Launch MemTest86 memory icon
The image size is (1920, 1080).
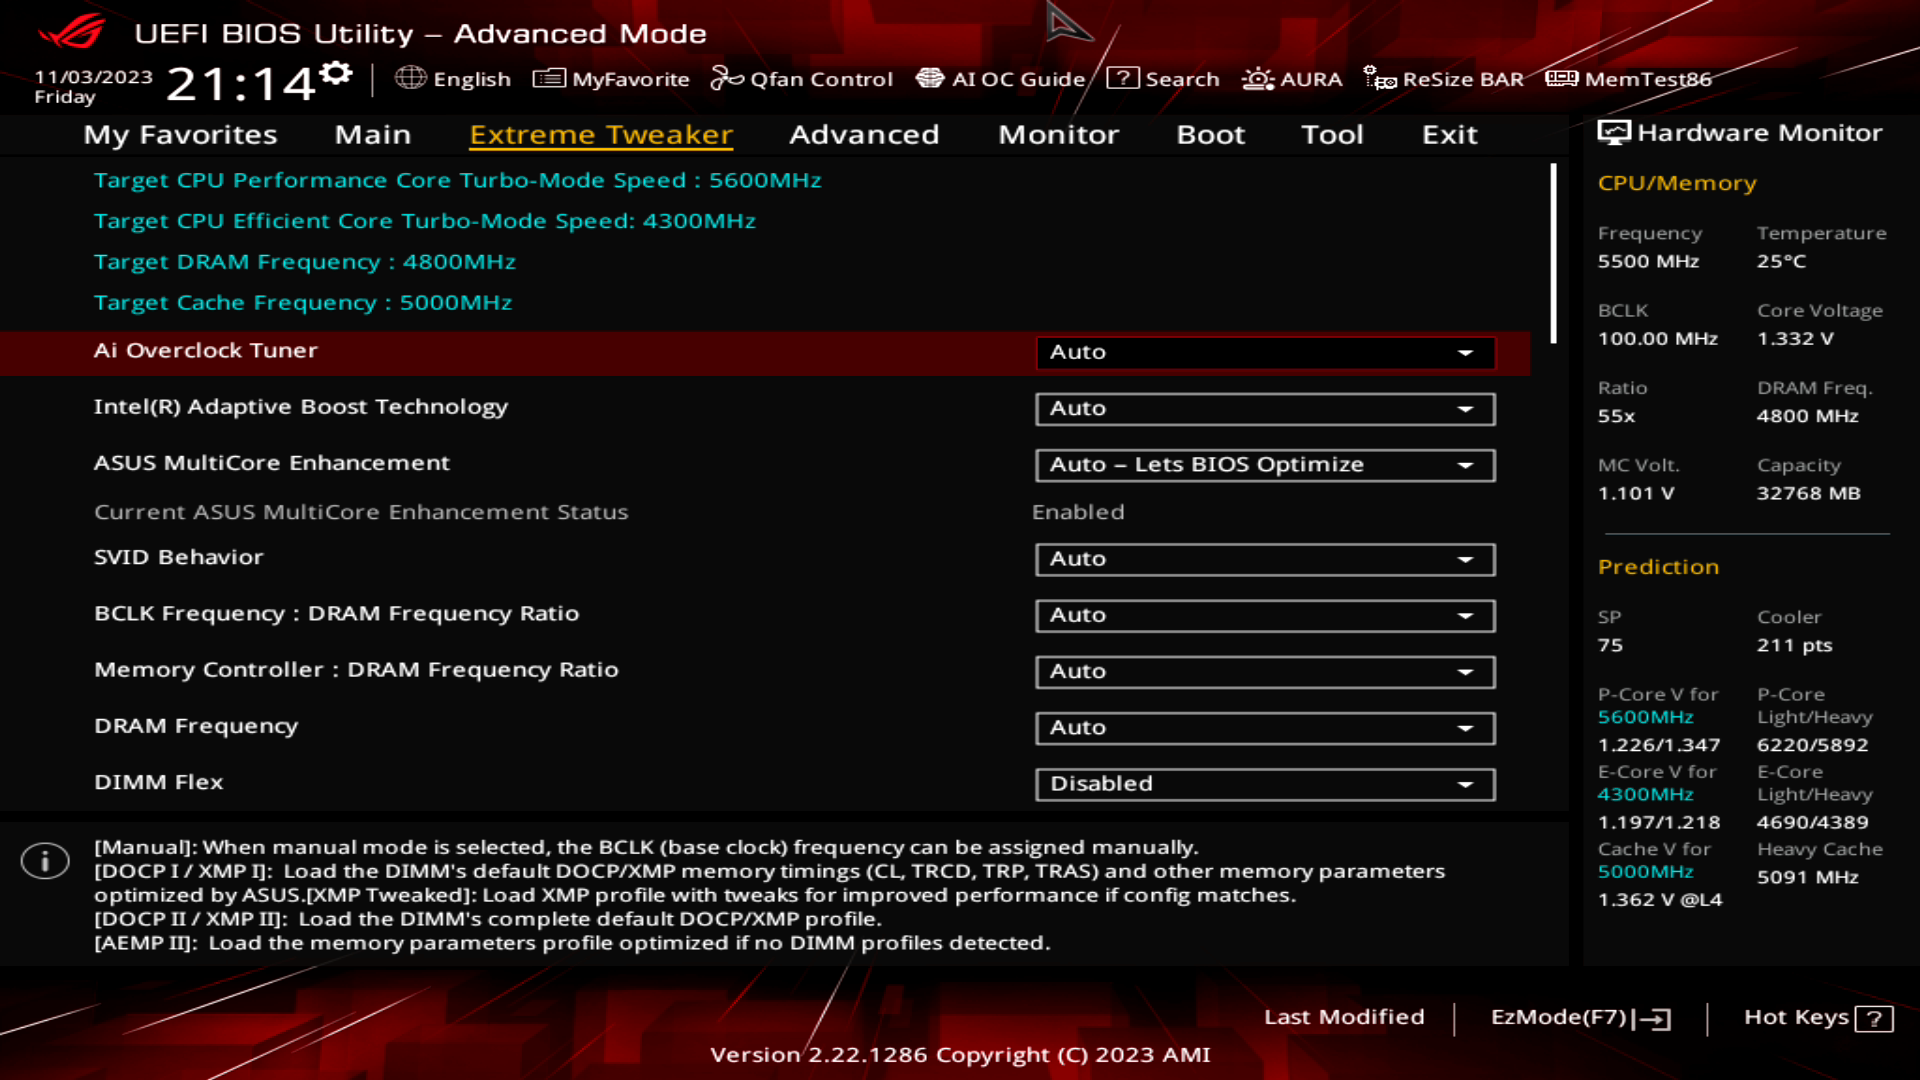coord(1562,78)
